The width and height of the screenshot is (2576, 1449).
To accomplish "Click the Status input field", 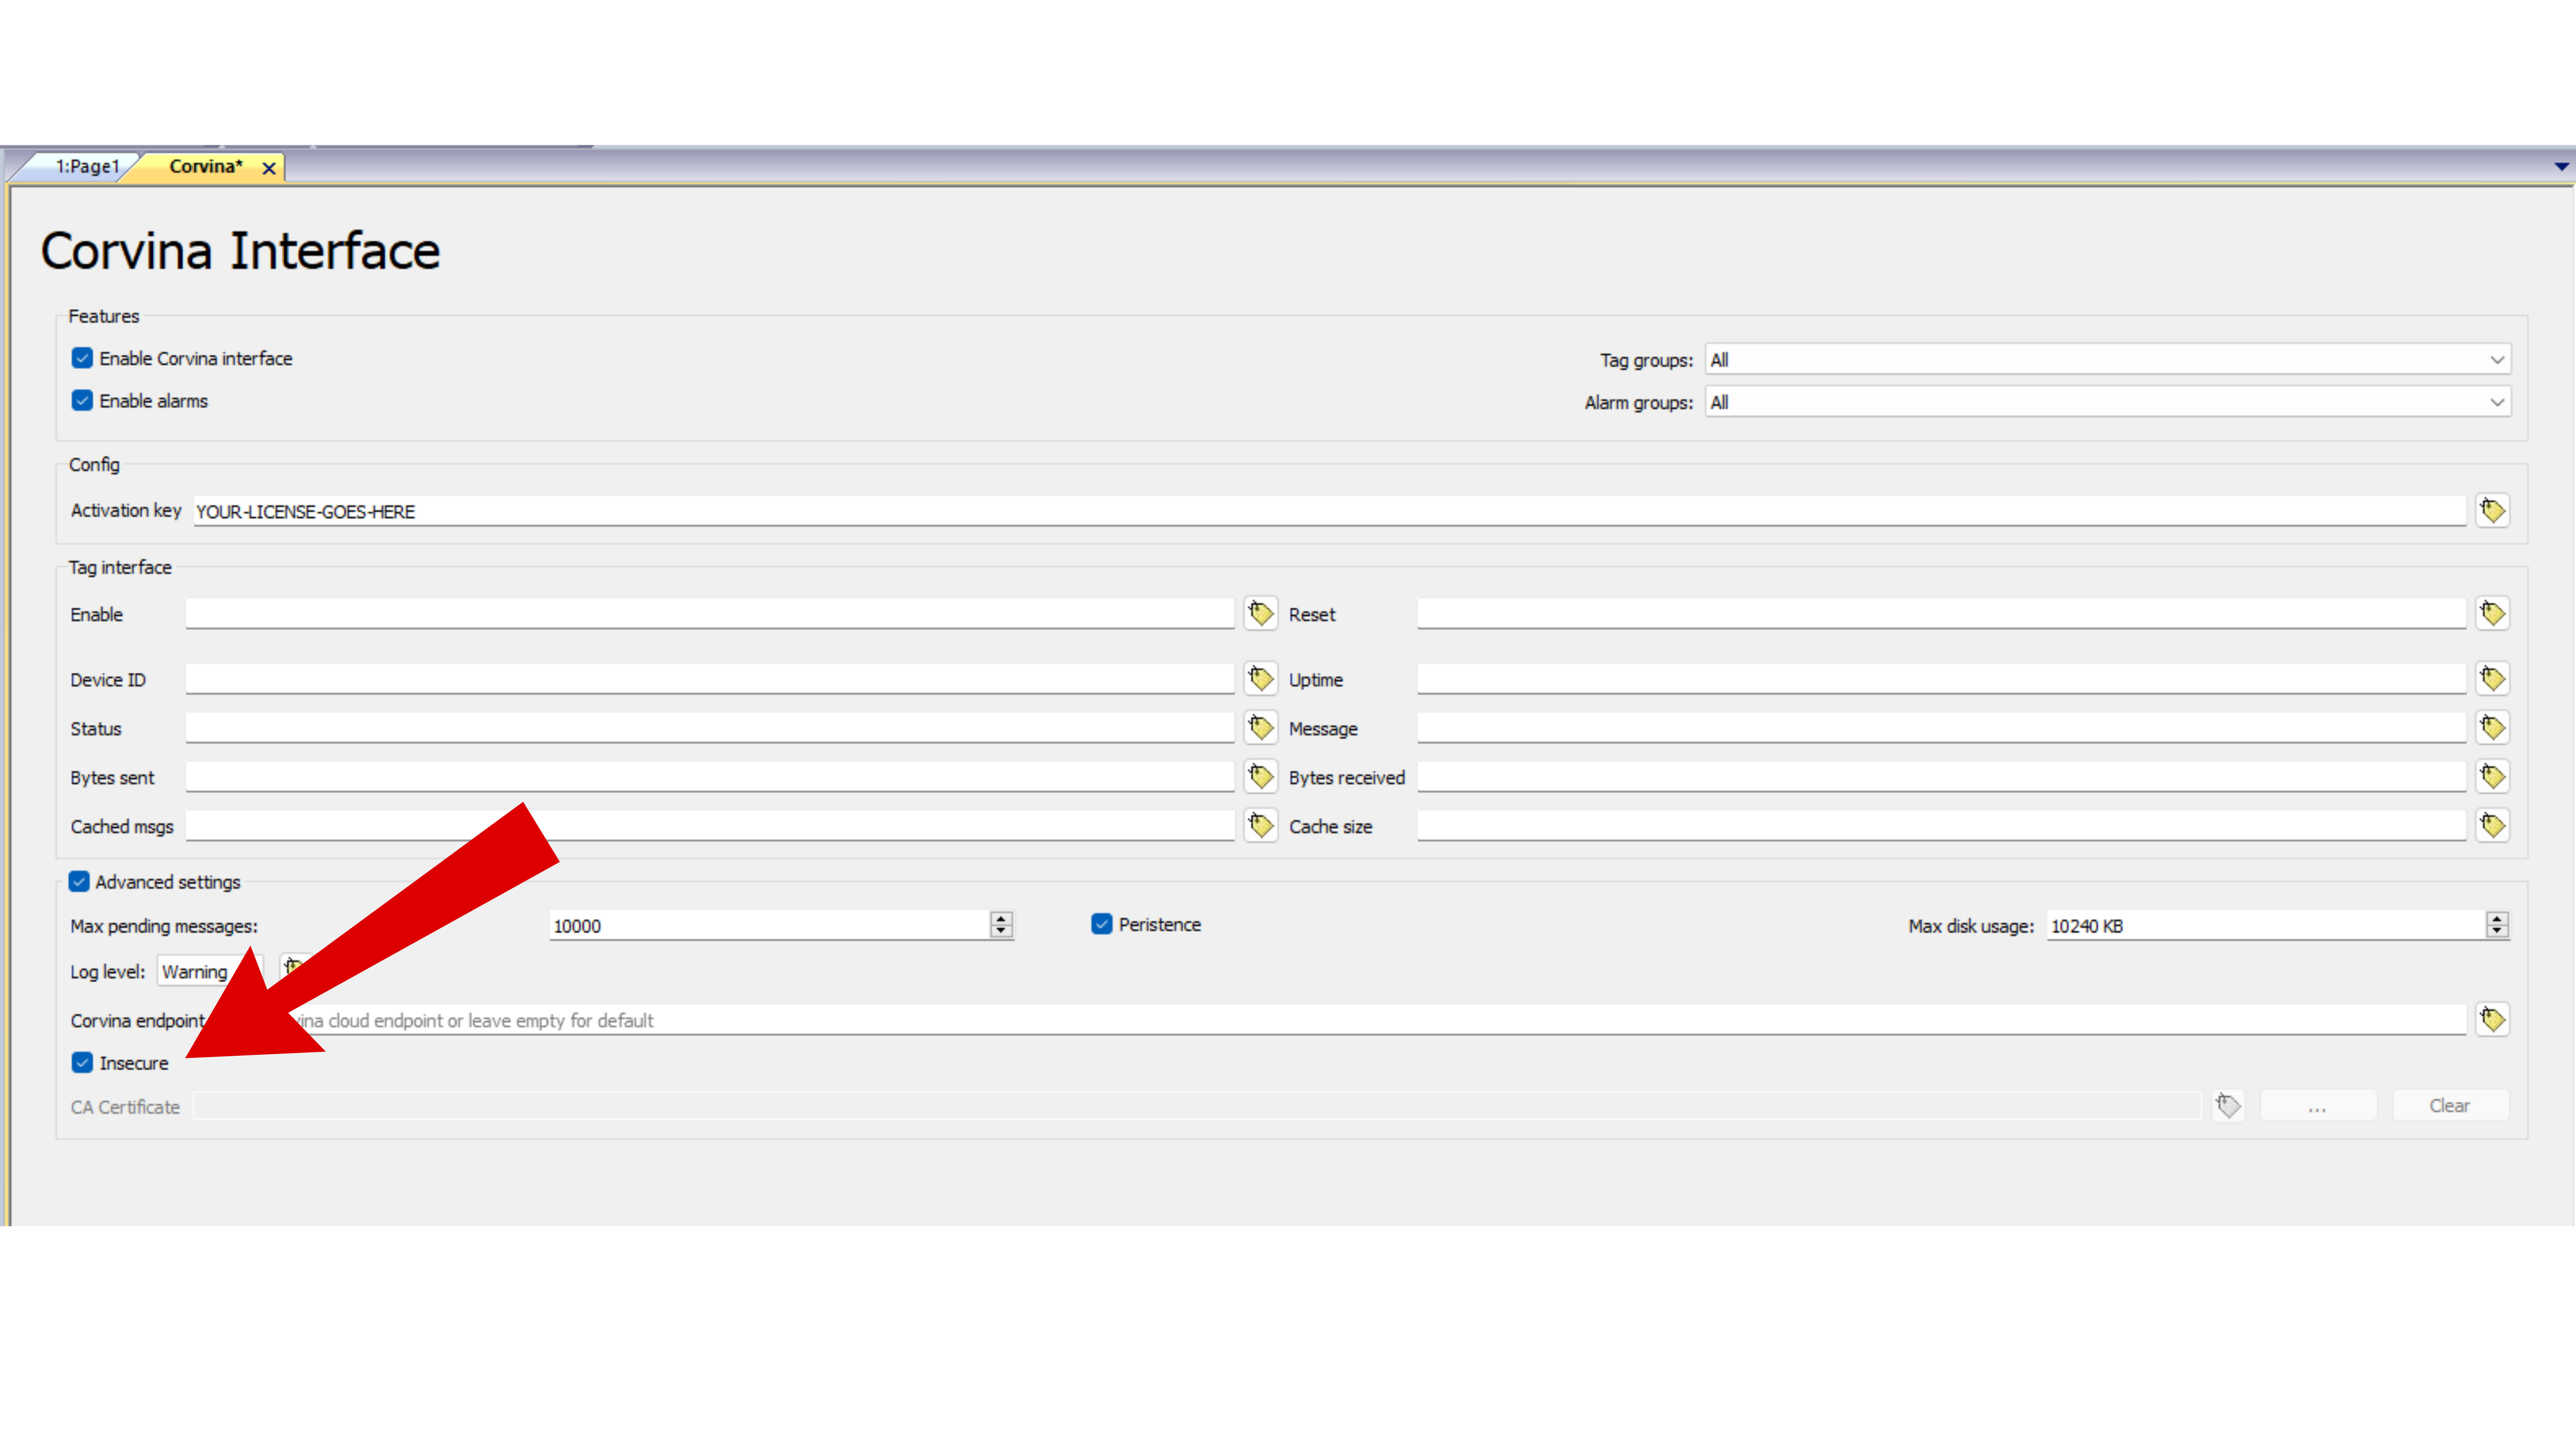I will pyautogui.click(x=710, y=728).
